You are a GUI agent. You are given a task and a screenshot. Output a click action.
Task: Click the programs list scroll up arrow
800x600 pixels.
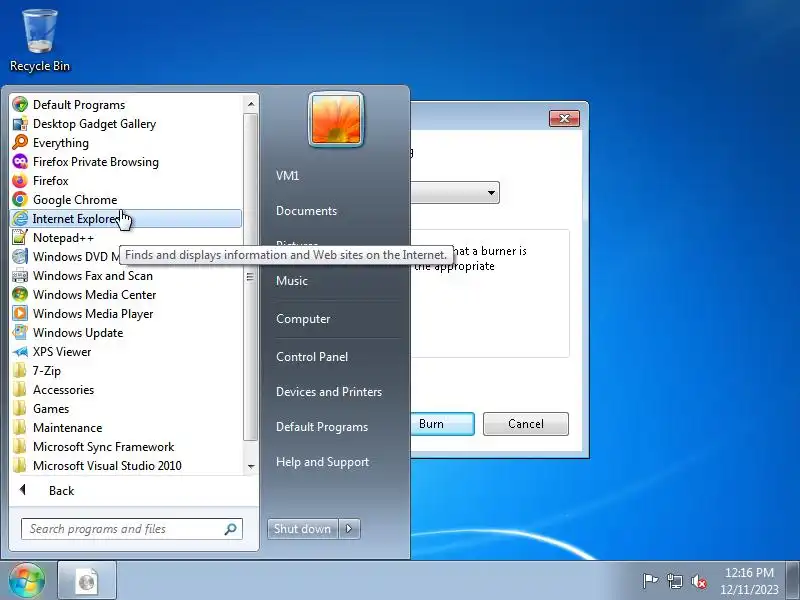click(251, 104)
